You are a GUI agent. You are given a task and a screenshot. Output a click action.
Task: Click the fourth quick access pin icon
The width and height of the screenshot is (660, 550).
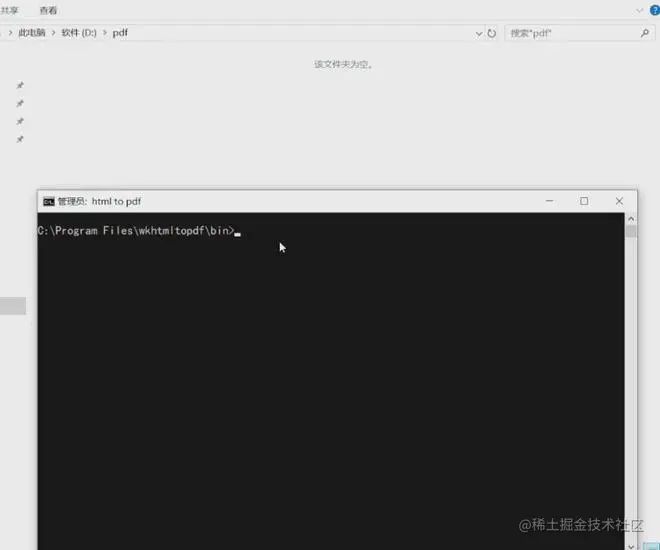coord(20,139)
